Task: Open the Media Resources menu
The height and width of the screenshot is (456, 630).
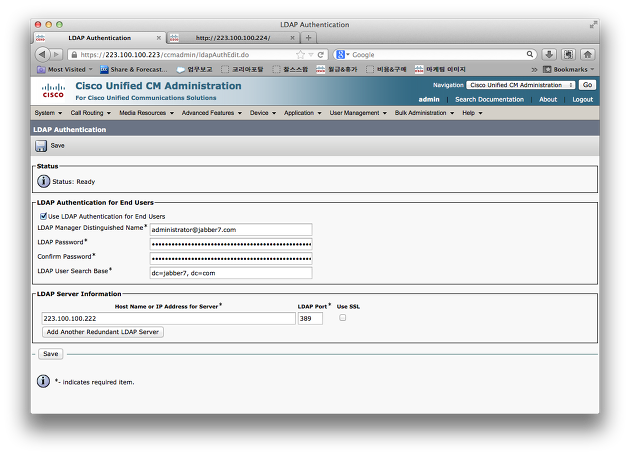Action: (x=146, y=113)
